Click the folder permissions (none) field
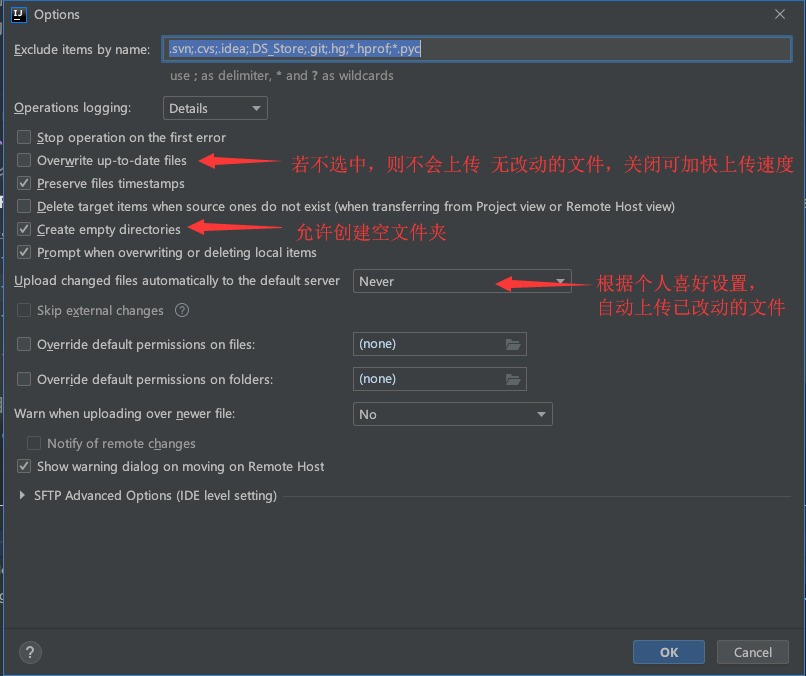The height and width of the screenshot is (676, 806). pyautogui.click(x=439, y=379)
